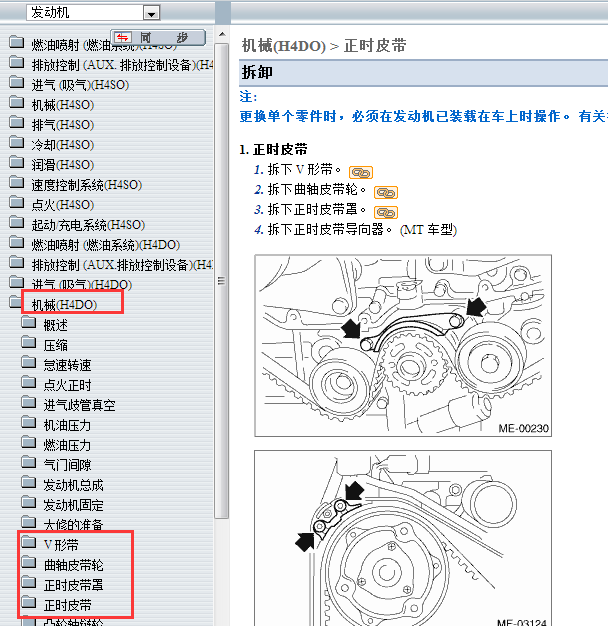Viewport: 608px width, 626px height.
Task: Click the tree panel vertical scrollbar thumb
Action: (x=222, y=281)
